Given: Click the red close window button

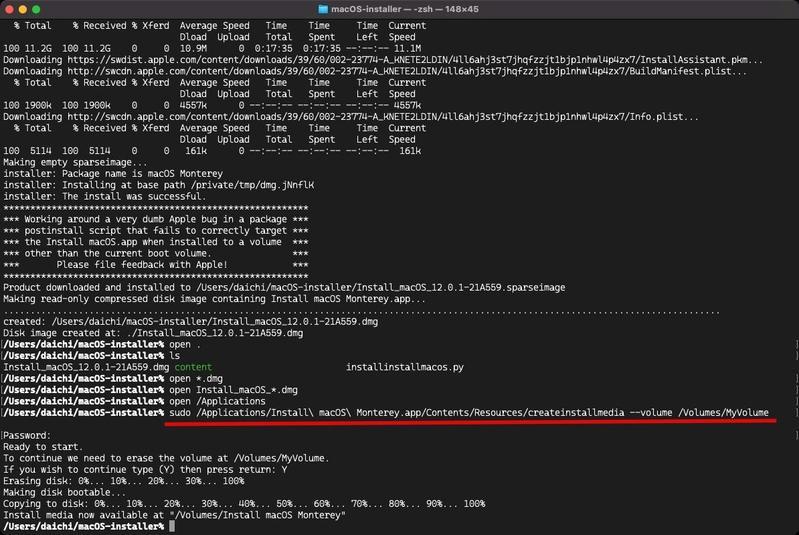Looking at the screenshot, I should click(x=9, y=9).
